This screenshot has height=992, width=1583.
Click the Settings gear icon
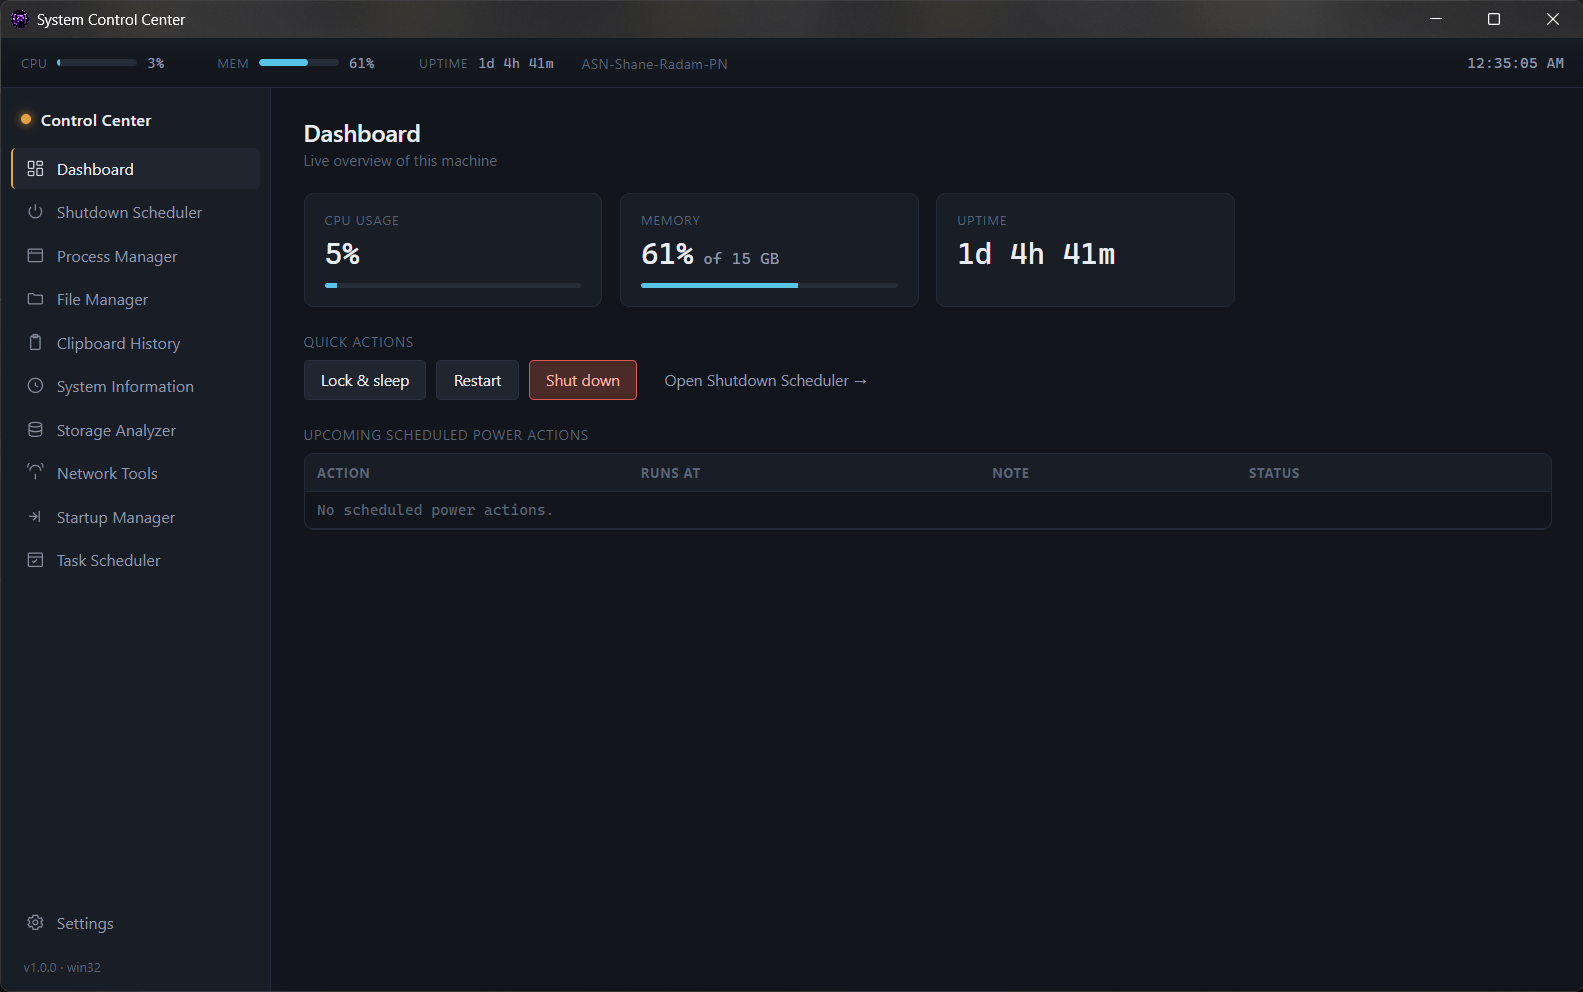pos(35,923)
